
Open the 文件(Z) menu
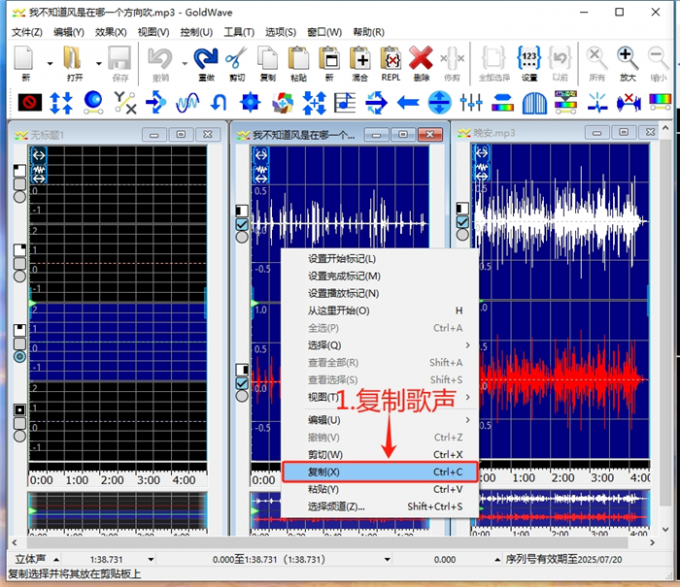[x=27, y=32]
